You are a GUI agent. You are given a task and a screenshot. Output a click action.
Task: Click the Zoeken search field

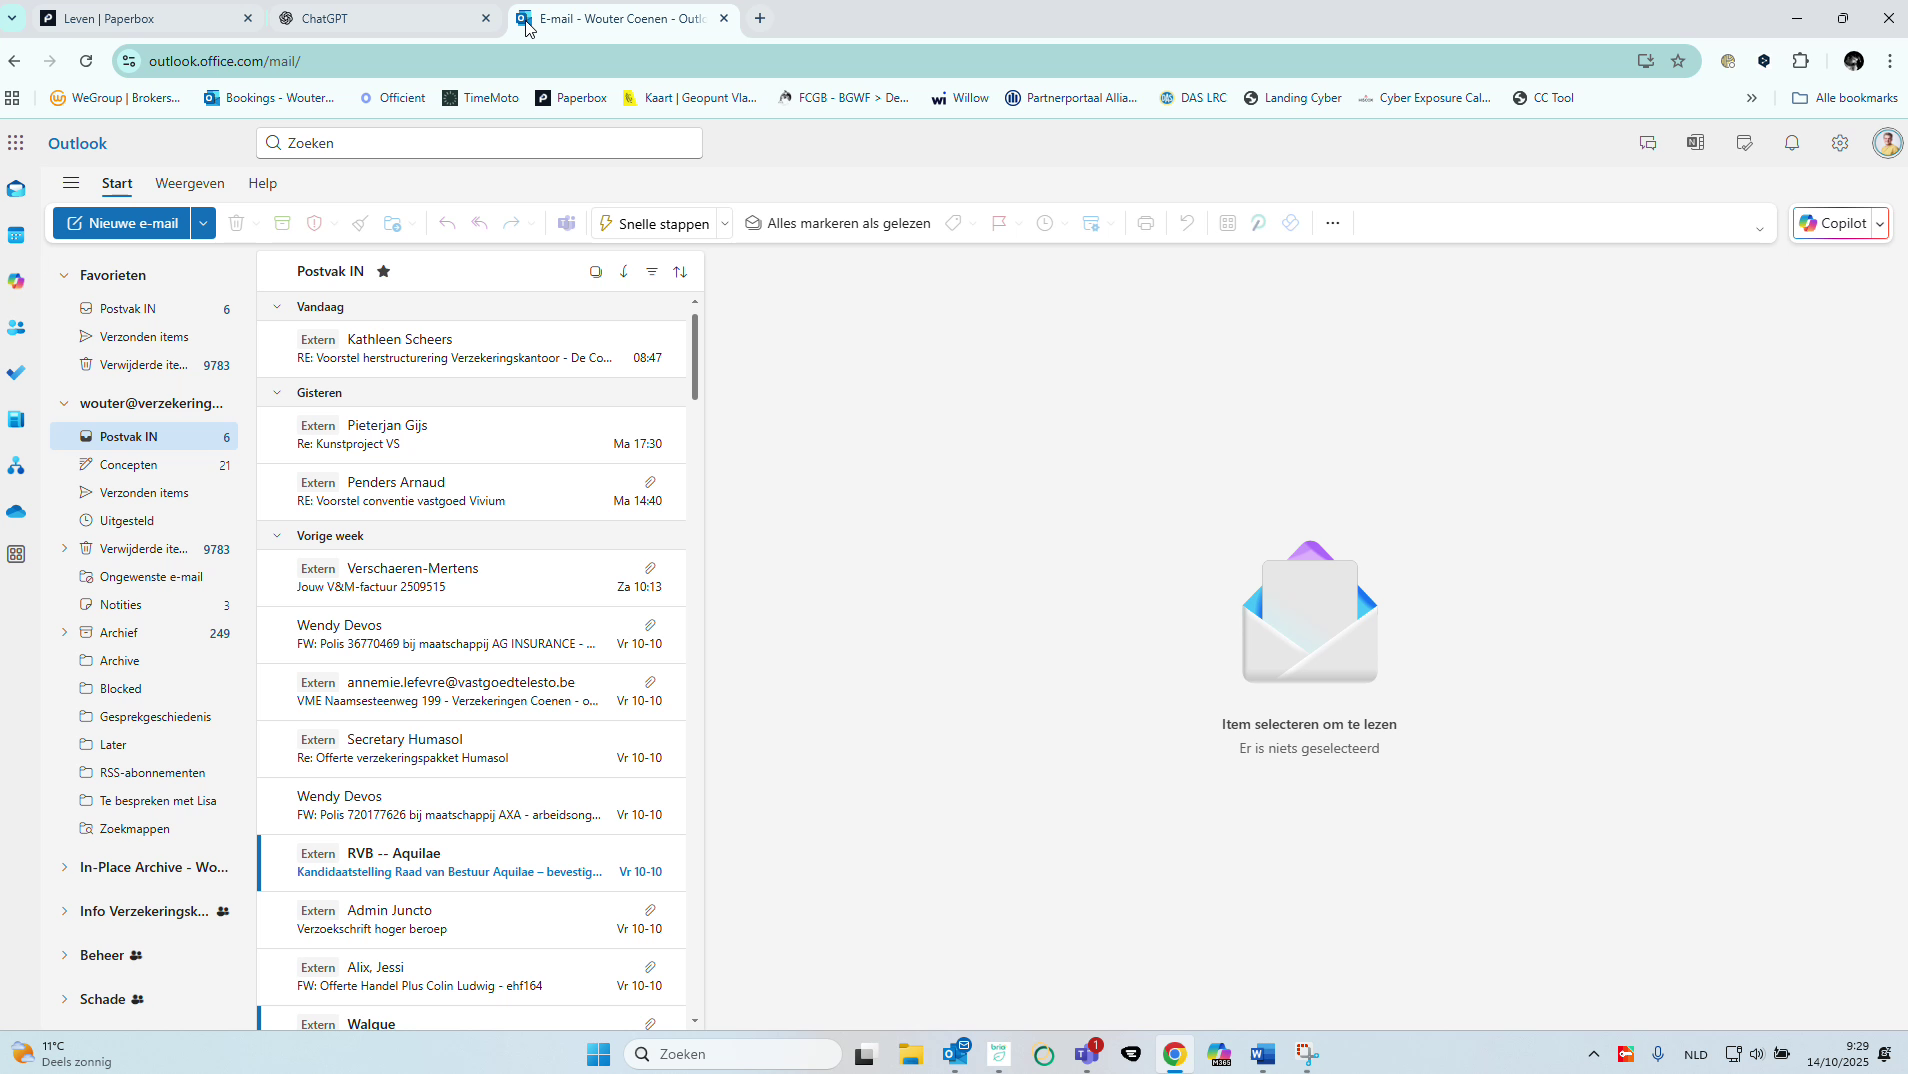coord(479,143)
